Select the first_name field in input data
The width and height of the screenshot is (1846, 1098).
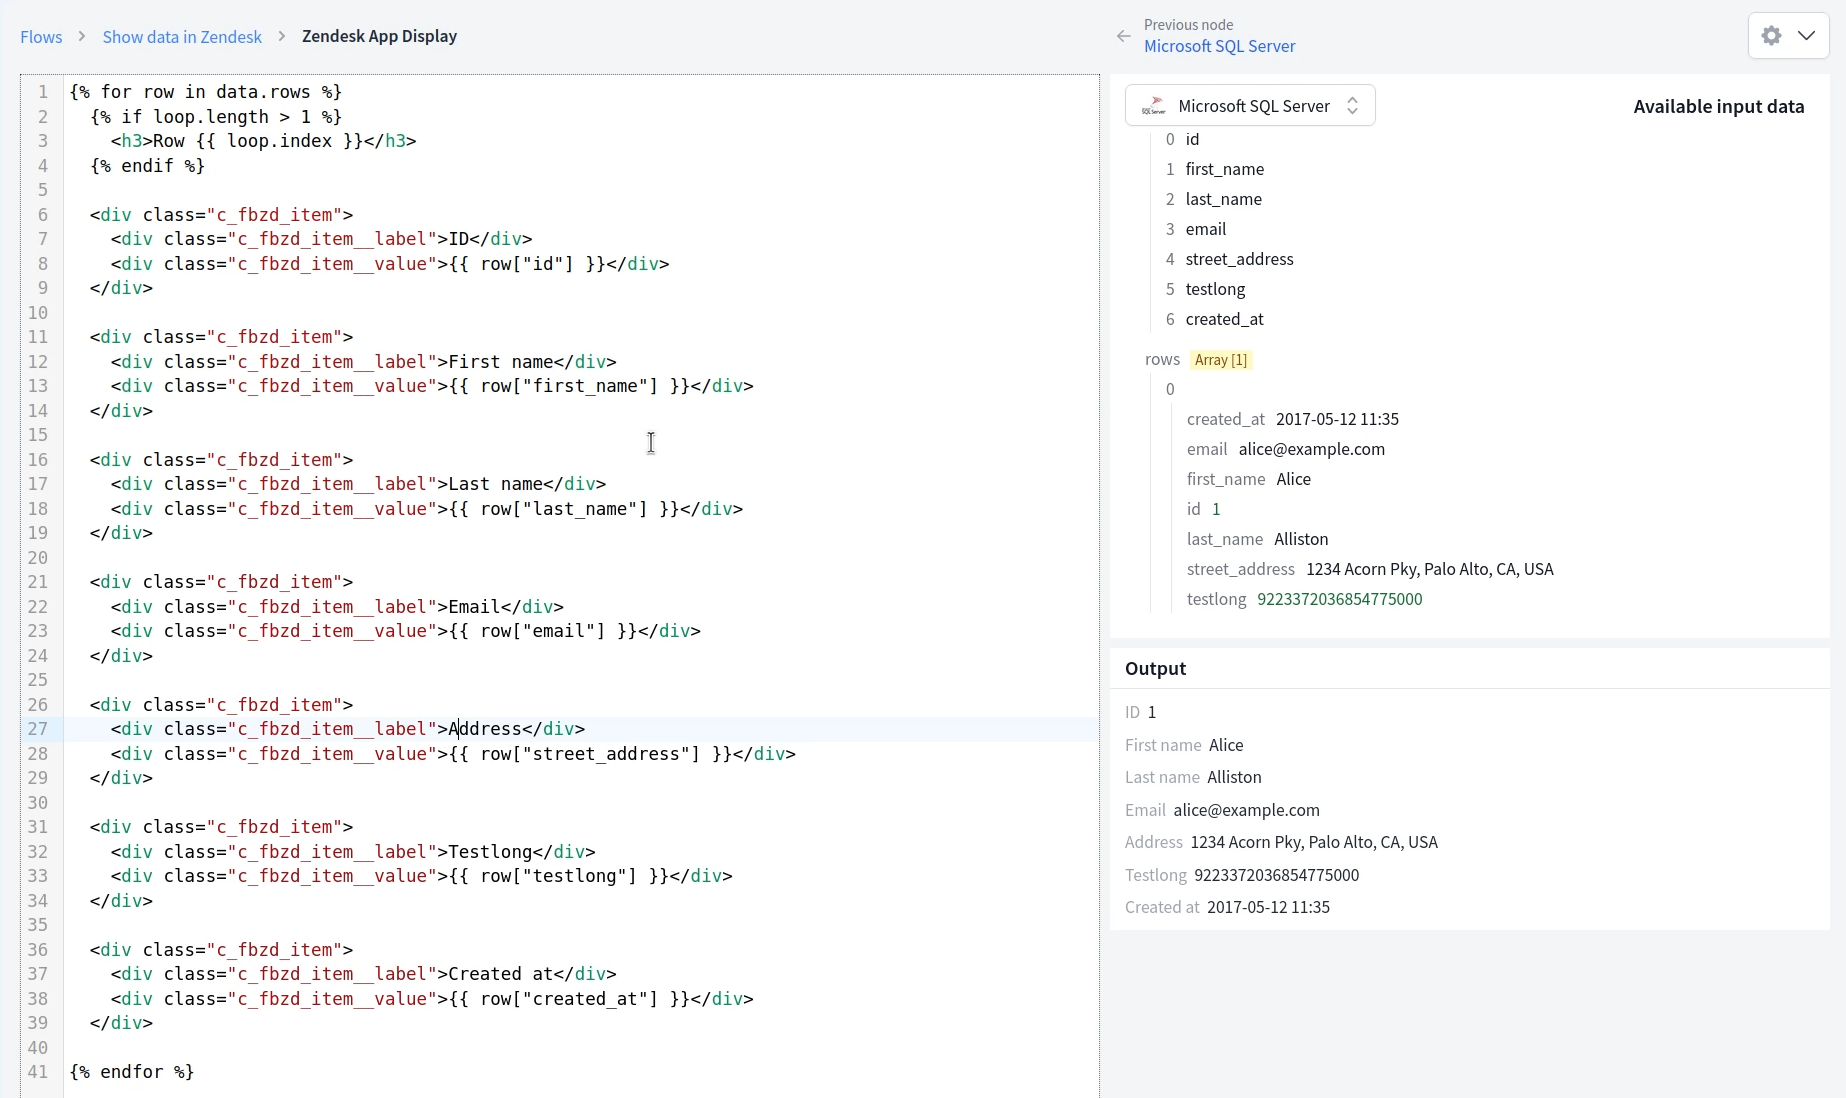[1223, 169]
